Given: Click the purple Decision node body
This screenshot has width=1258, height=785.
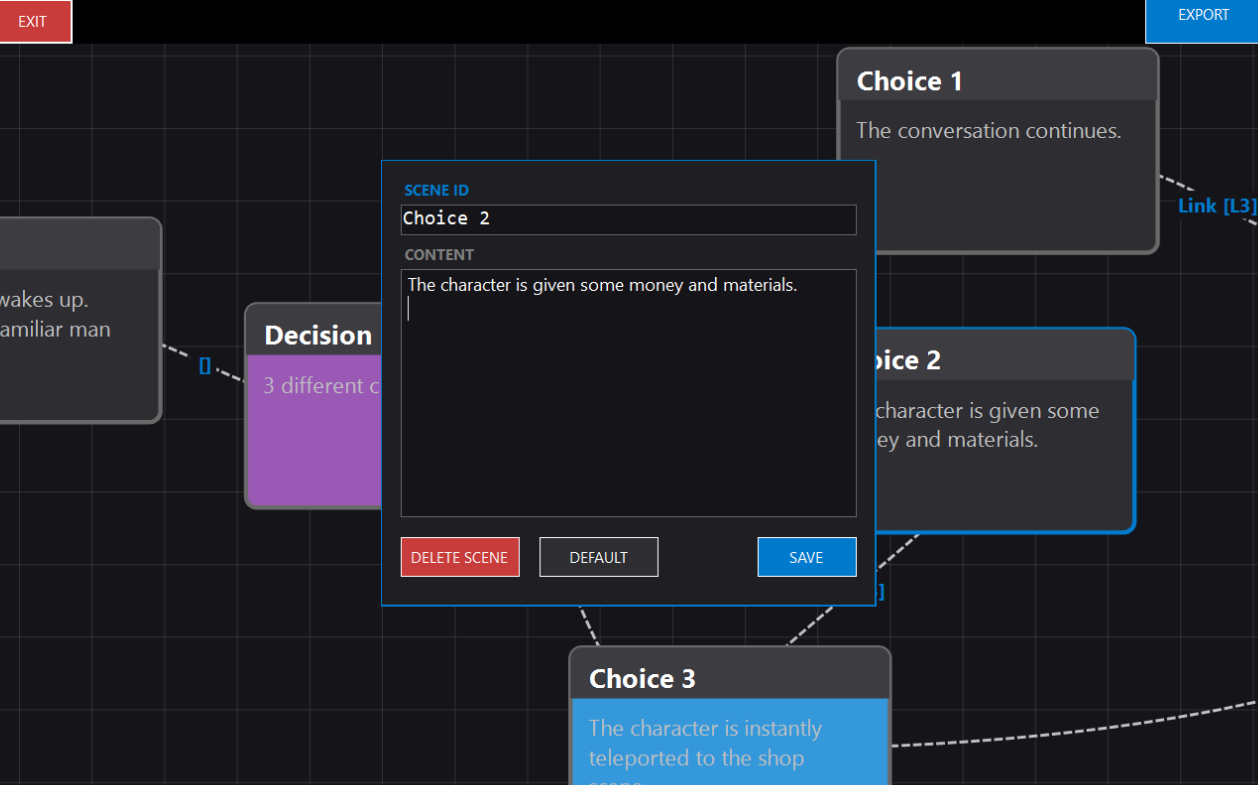Looking at the screenshot, I should (x=312, y=450).
